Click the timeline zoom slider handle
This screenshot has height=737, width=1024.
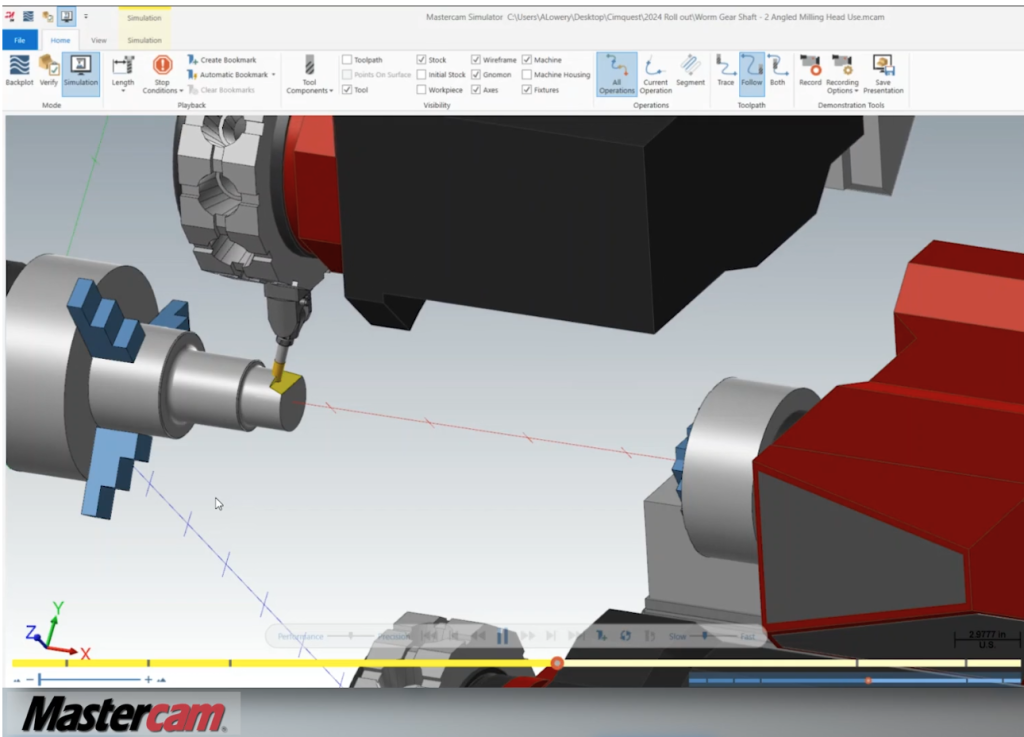(40, 680)
